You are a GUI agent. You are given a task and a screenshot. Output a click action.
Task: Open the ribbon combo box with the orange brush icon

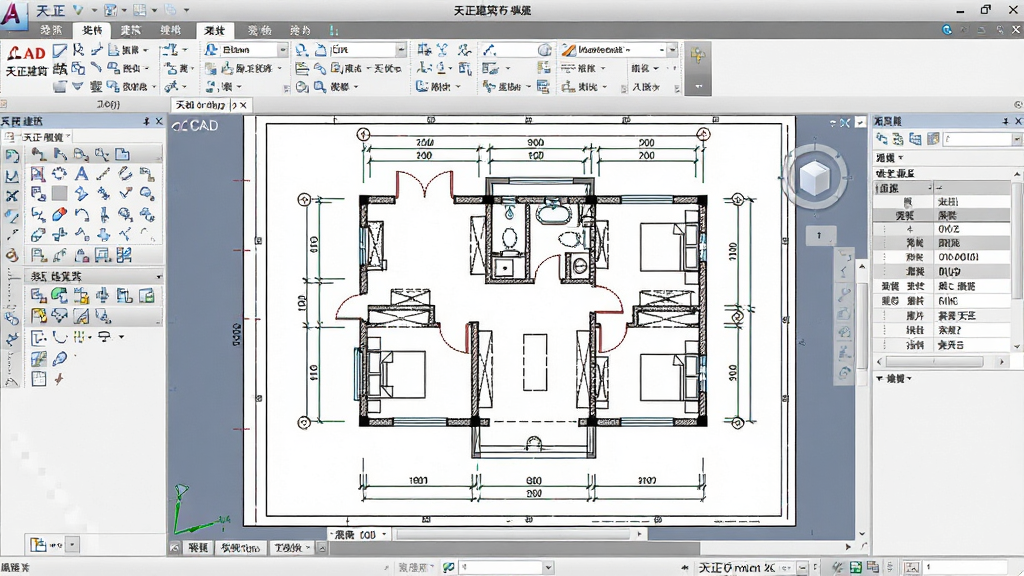[x=618, y=50]
